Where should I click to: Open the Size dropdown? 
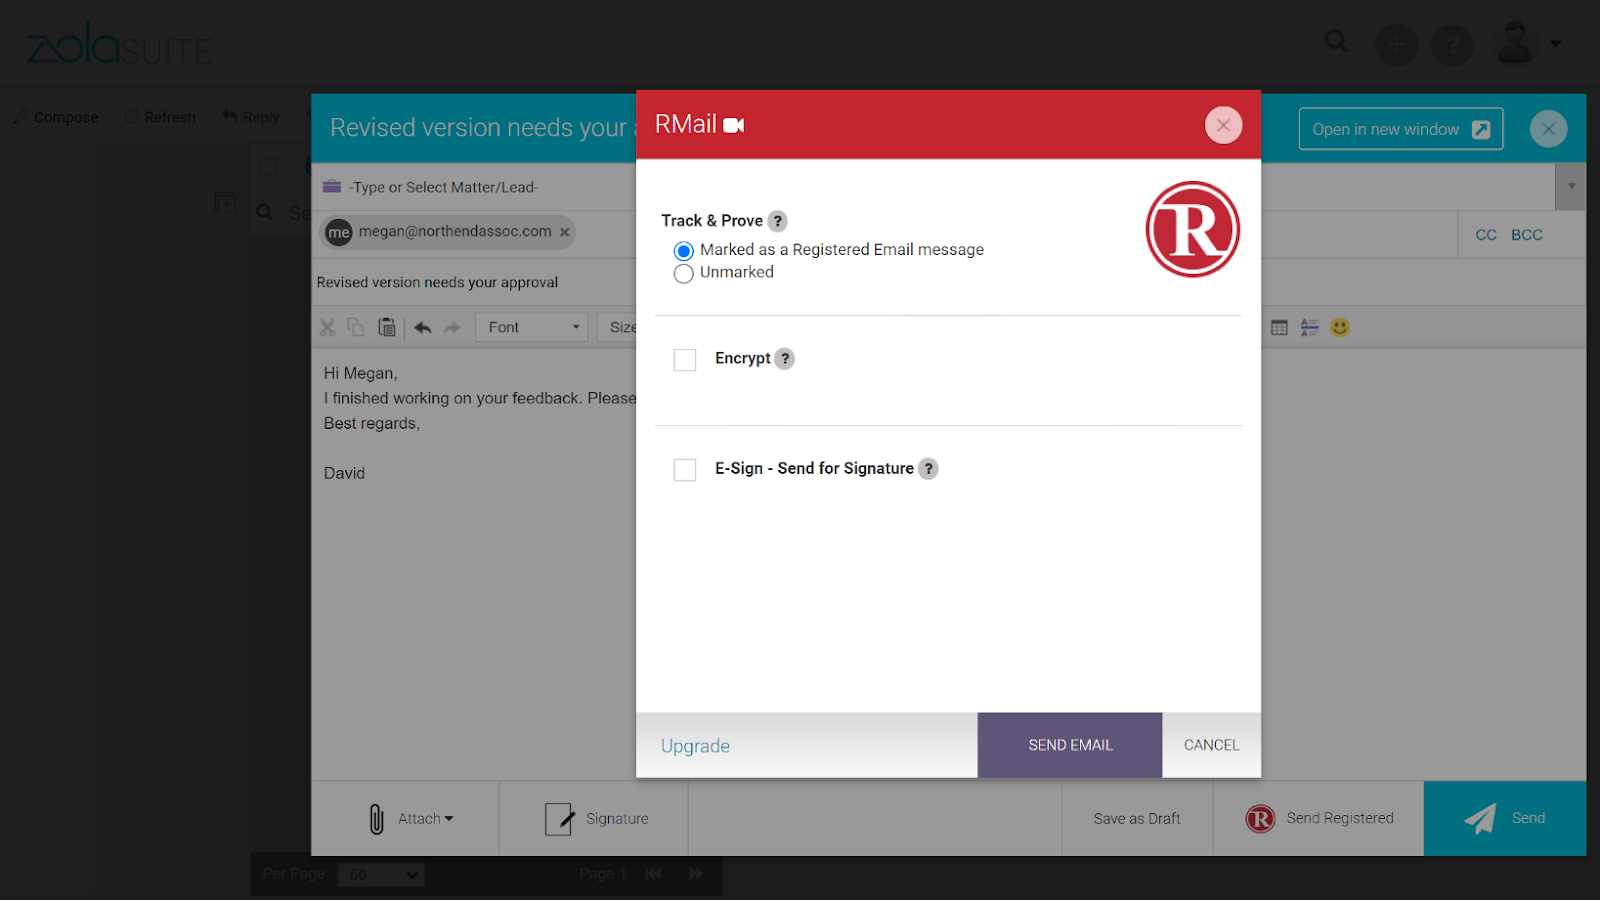click(x=617, y=327)
